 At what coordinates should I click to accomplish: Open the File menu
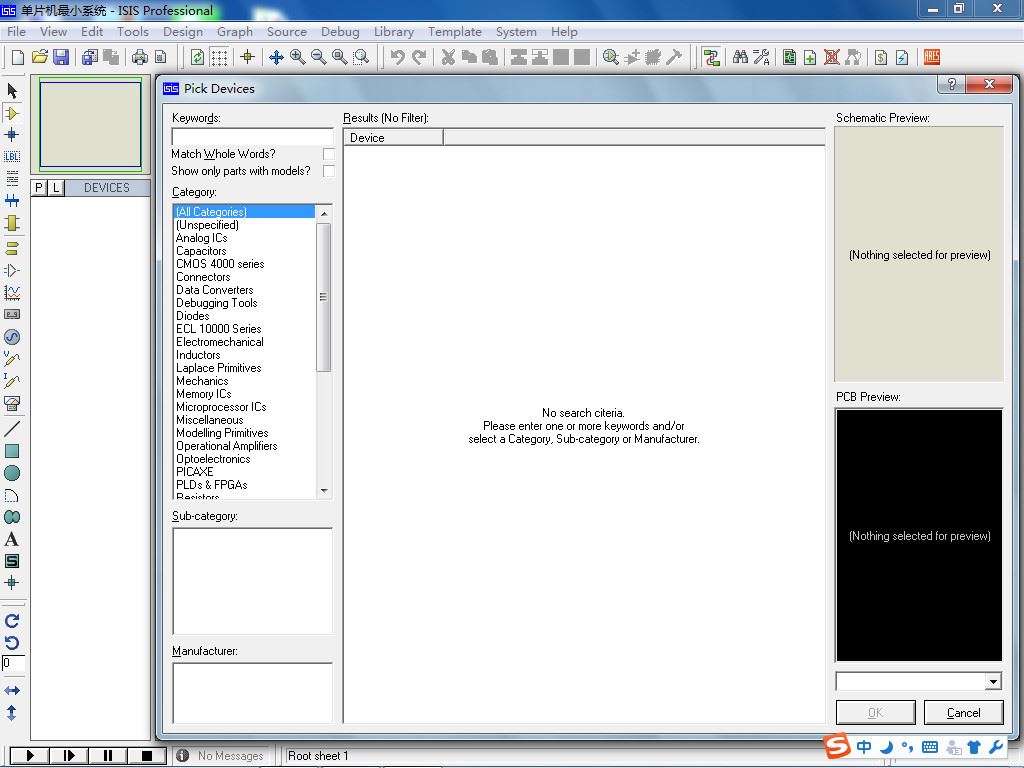pyautogui.click(x=16, y=31)
